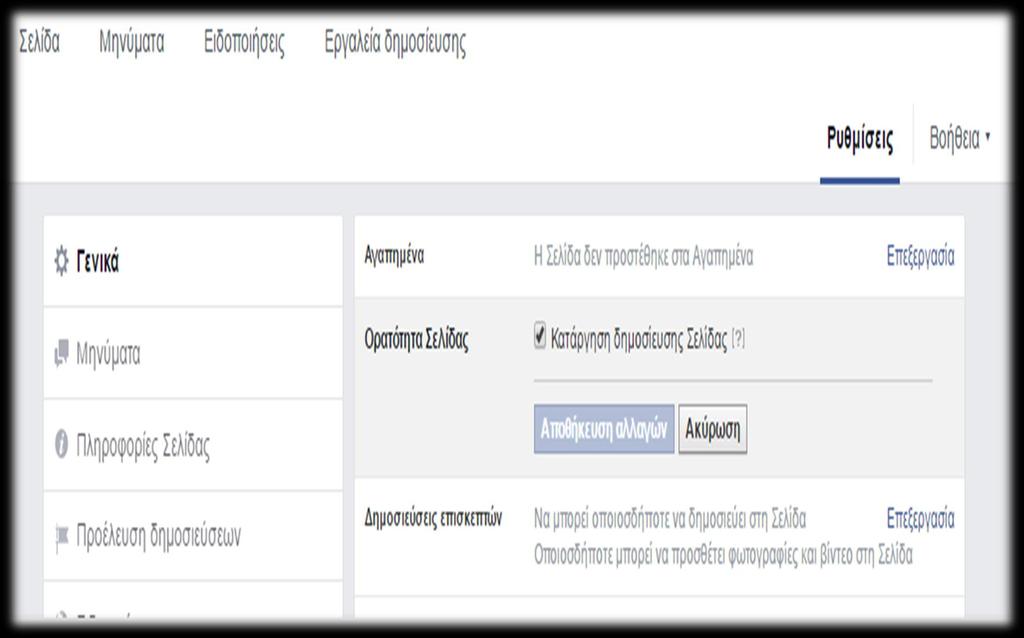The width and height of the screenshot is (1024, 638).
Task: Open Εργαλεία δημοσίευσης tab
Action: pos(395,42)
